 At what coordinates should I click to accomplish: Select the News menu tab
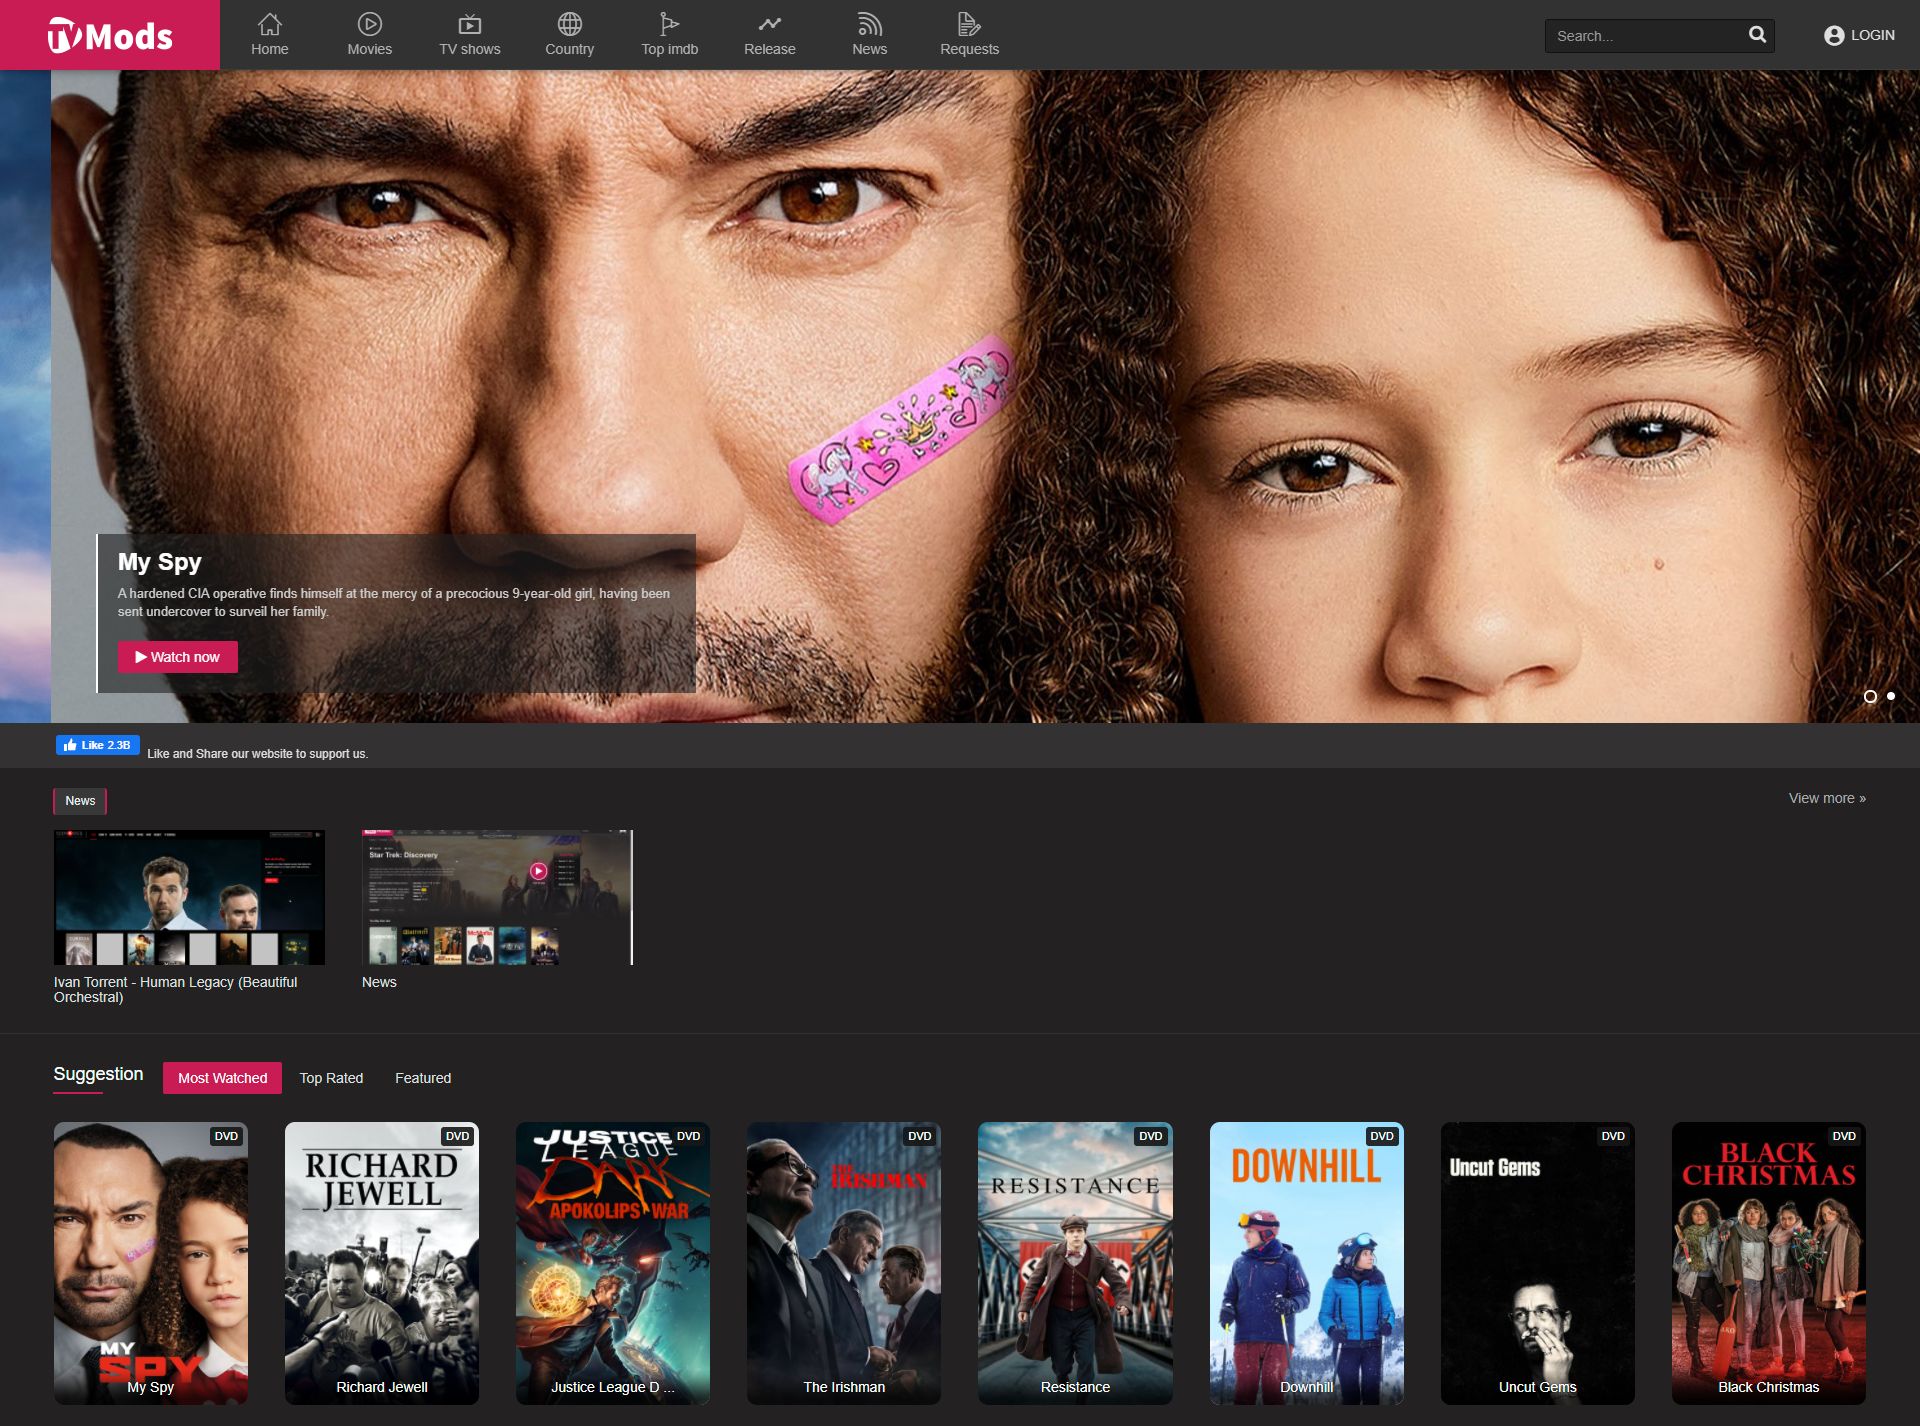(867, 33)
